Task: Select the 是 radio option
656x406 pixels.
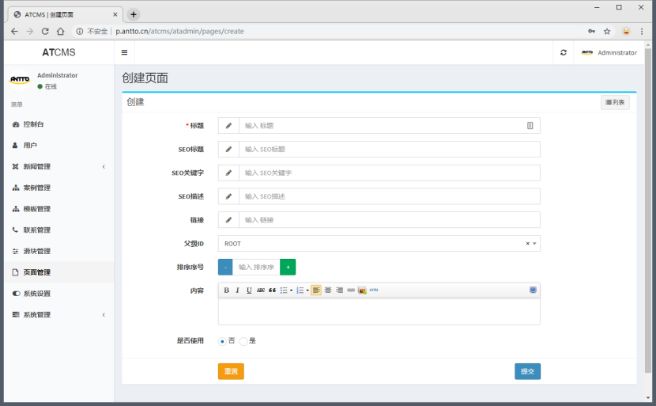Action: pyautogui.click(x=243, y=341)
